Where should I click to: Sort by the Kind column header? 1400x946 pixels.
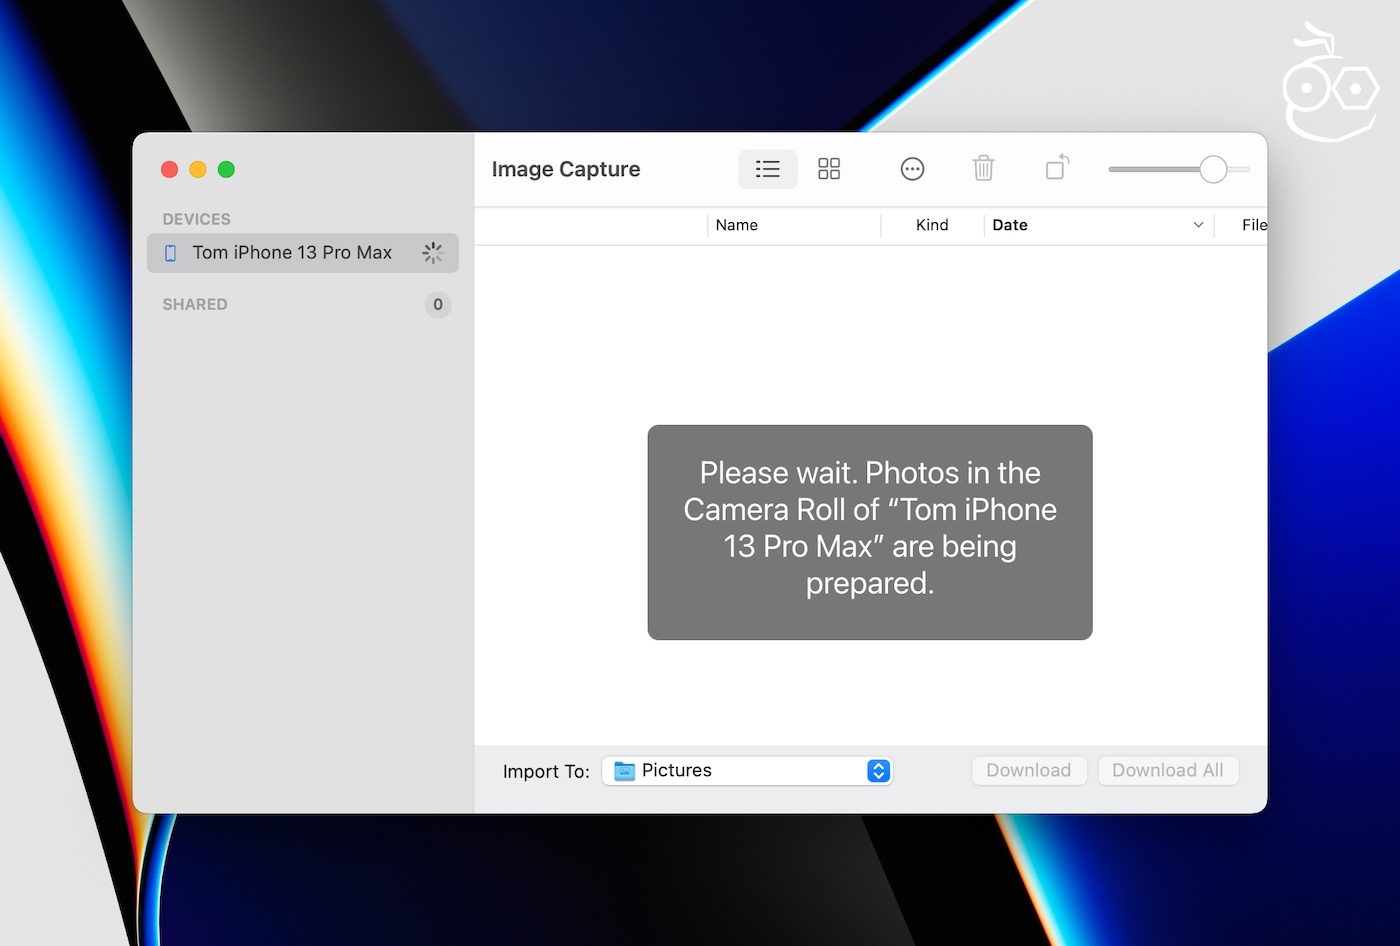(x=931, y=225)
